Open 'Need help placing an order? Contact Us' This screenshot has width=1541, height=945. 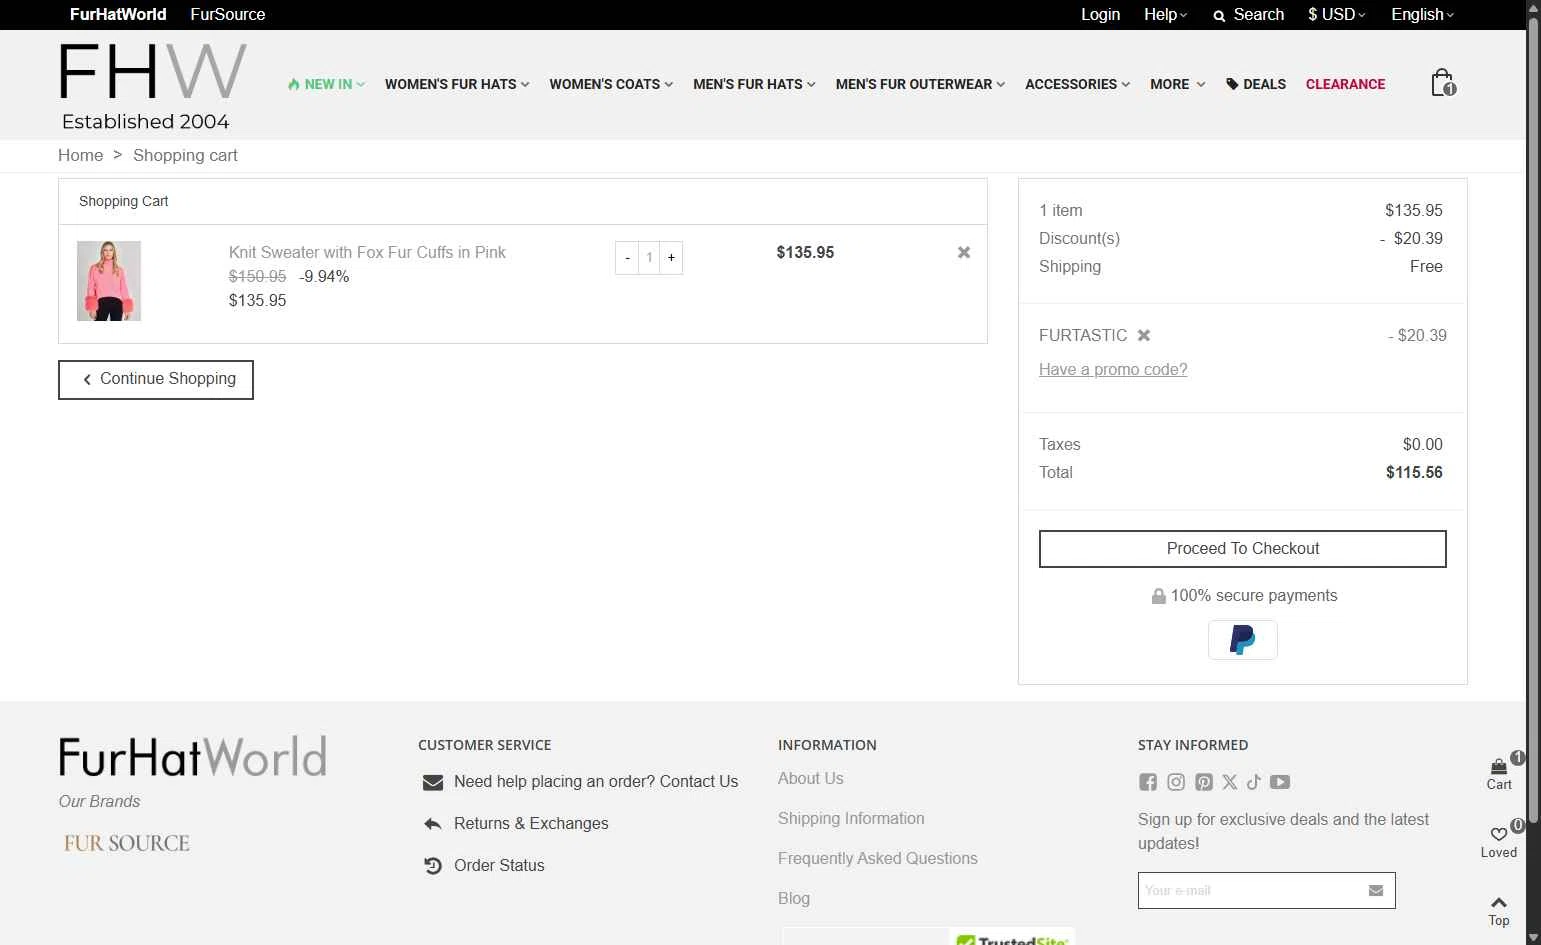tap(596, 781)
